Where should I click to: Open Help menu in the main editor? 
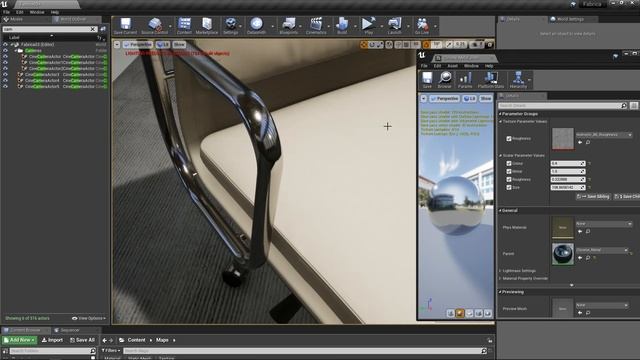click(x=55, y=12)
